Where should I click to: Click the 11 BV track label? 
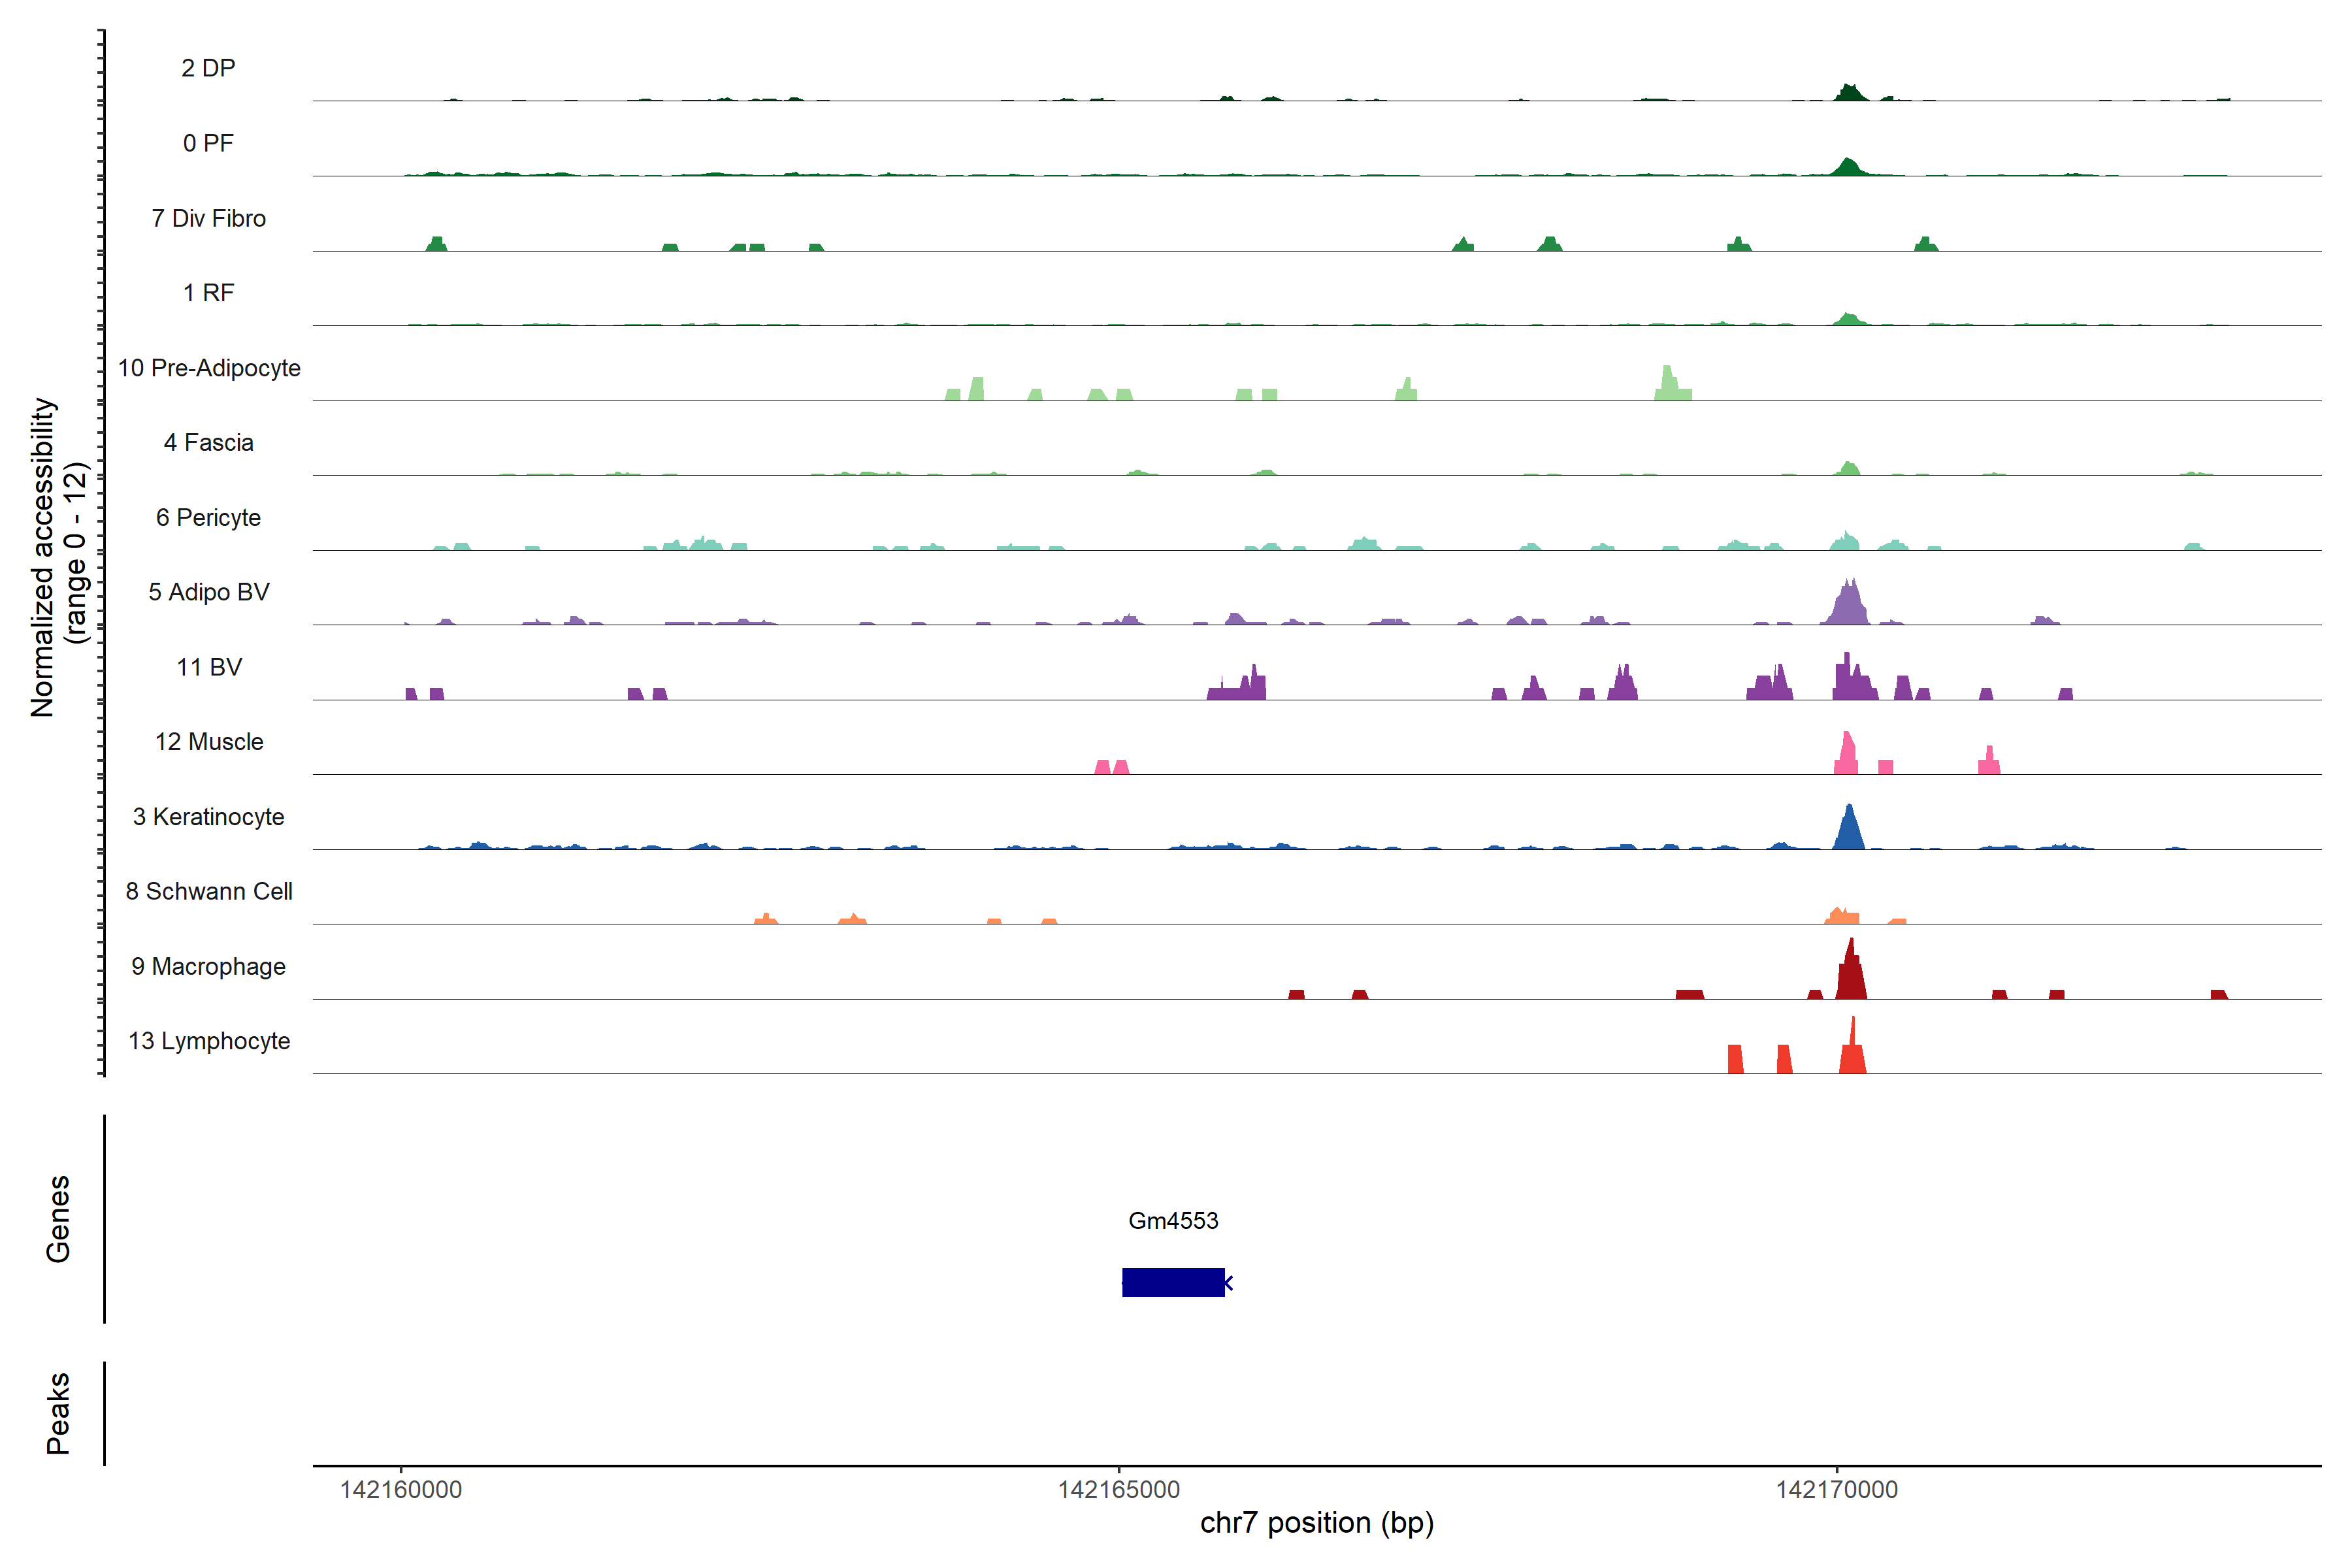coord(208,667)
